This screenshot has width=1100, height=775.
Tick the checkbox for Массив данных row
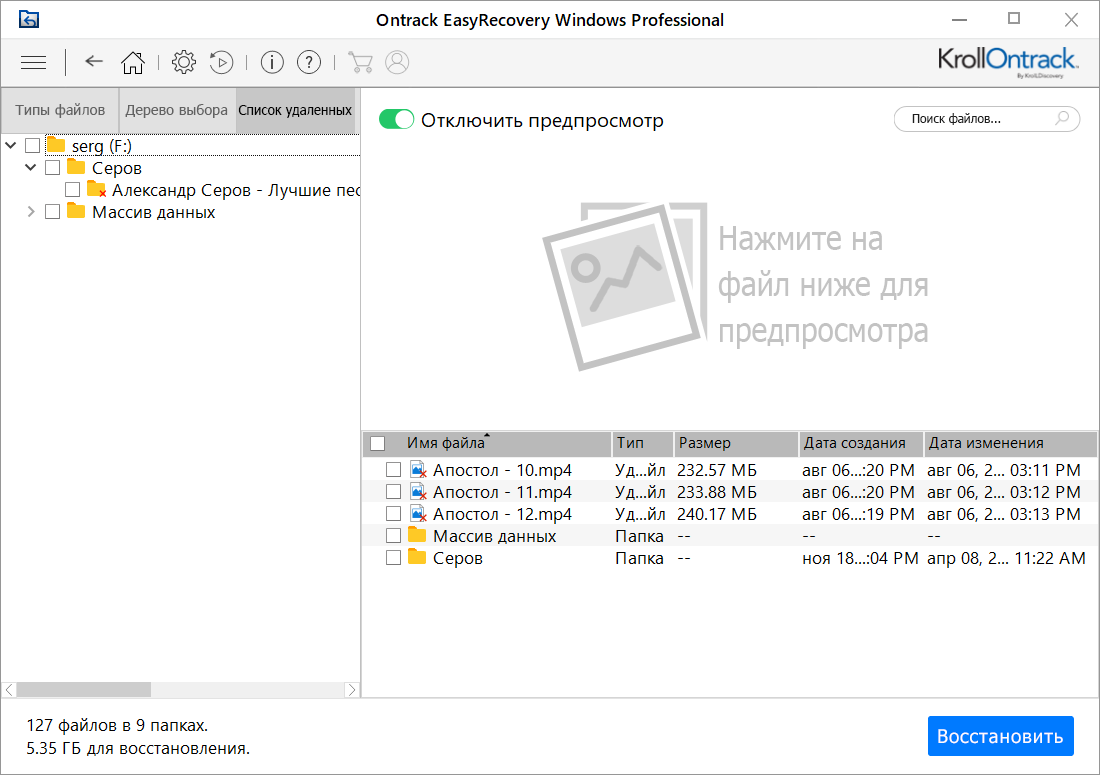pos(394,536)
